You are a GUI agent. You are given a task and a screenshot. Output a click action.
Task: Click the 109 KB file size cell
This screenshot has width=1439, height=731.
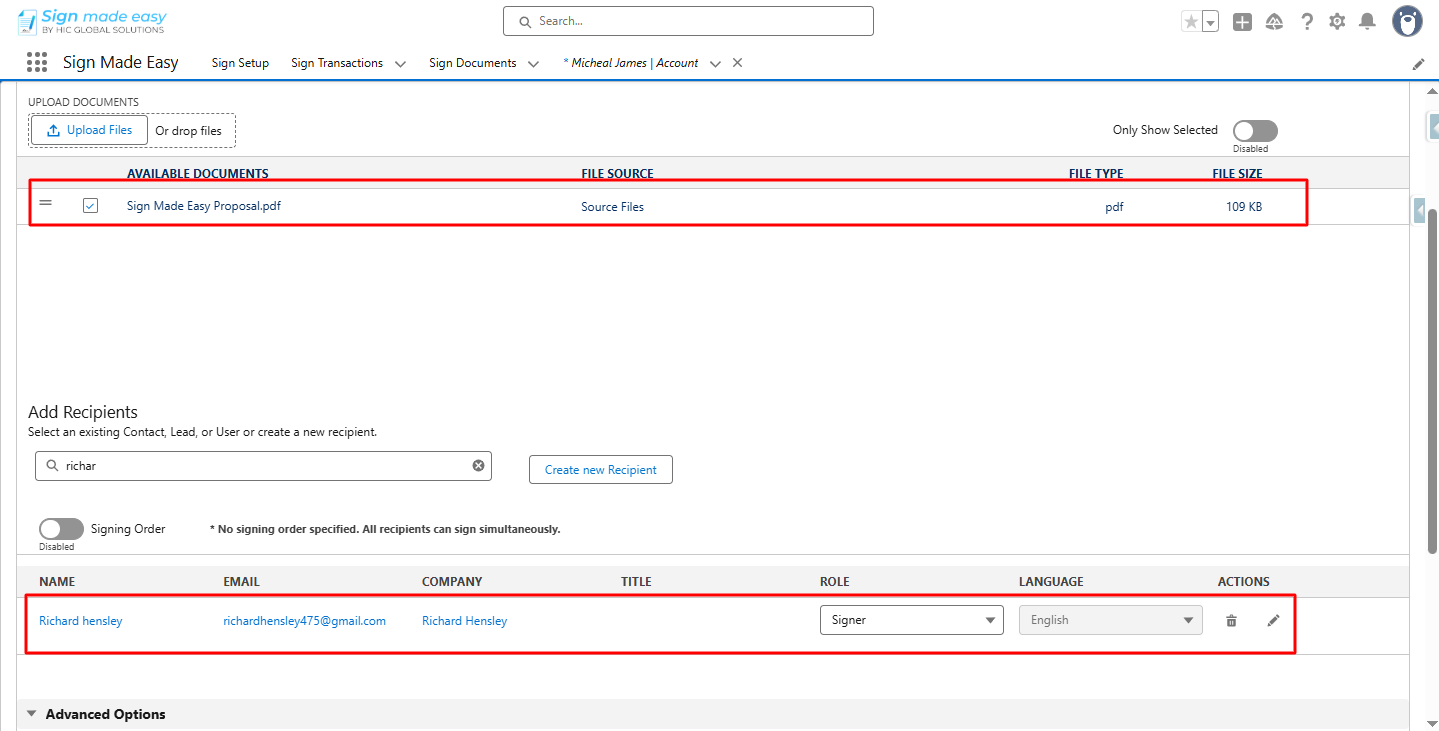[x=1244, y=207]
